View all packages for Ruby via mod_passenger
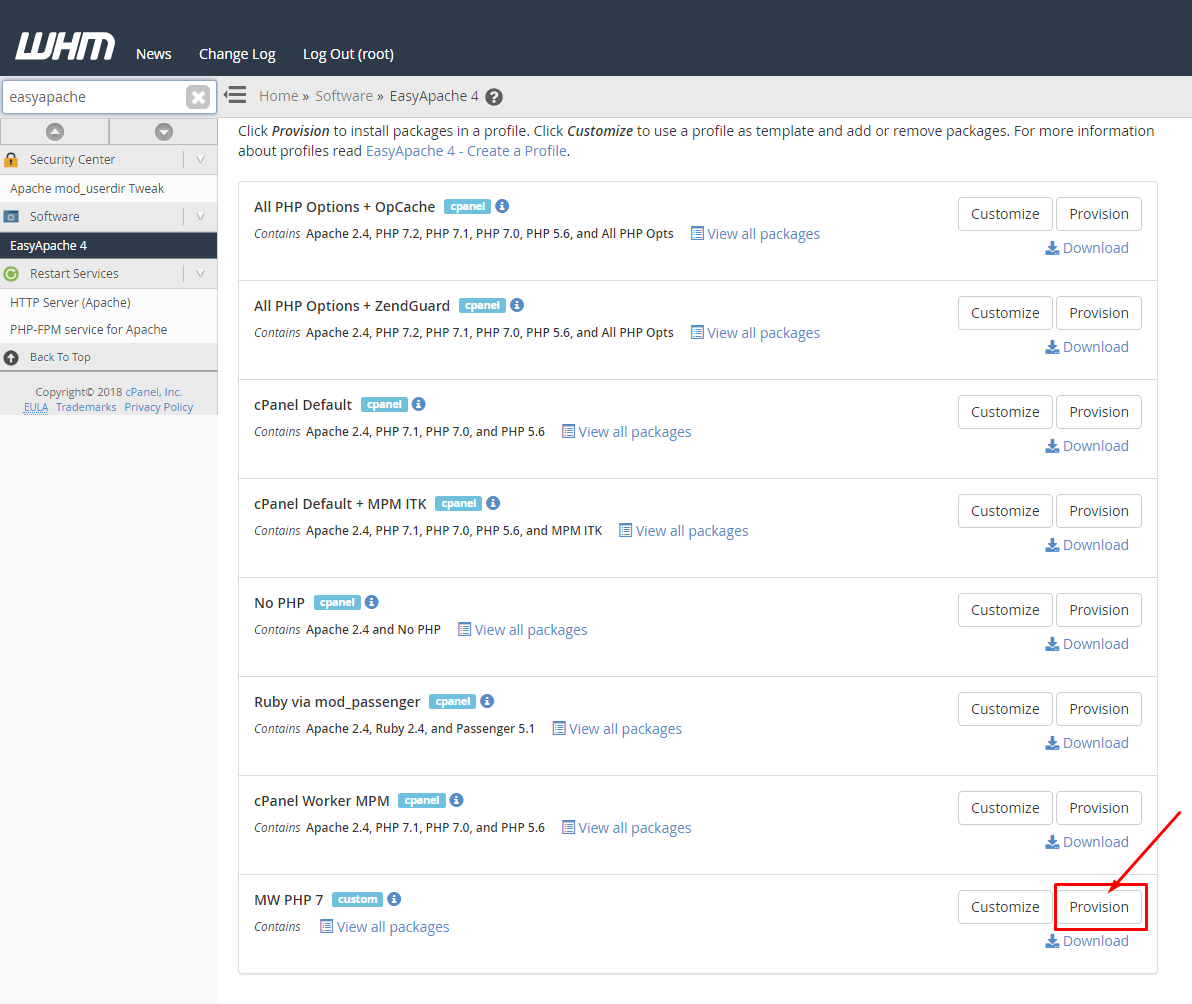Image resolution: width=1192 pixels, height=1004 pixels. coord(617,729)
